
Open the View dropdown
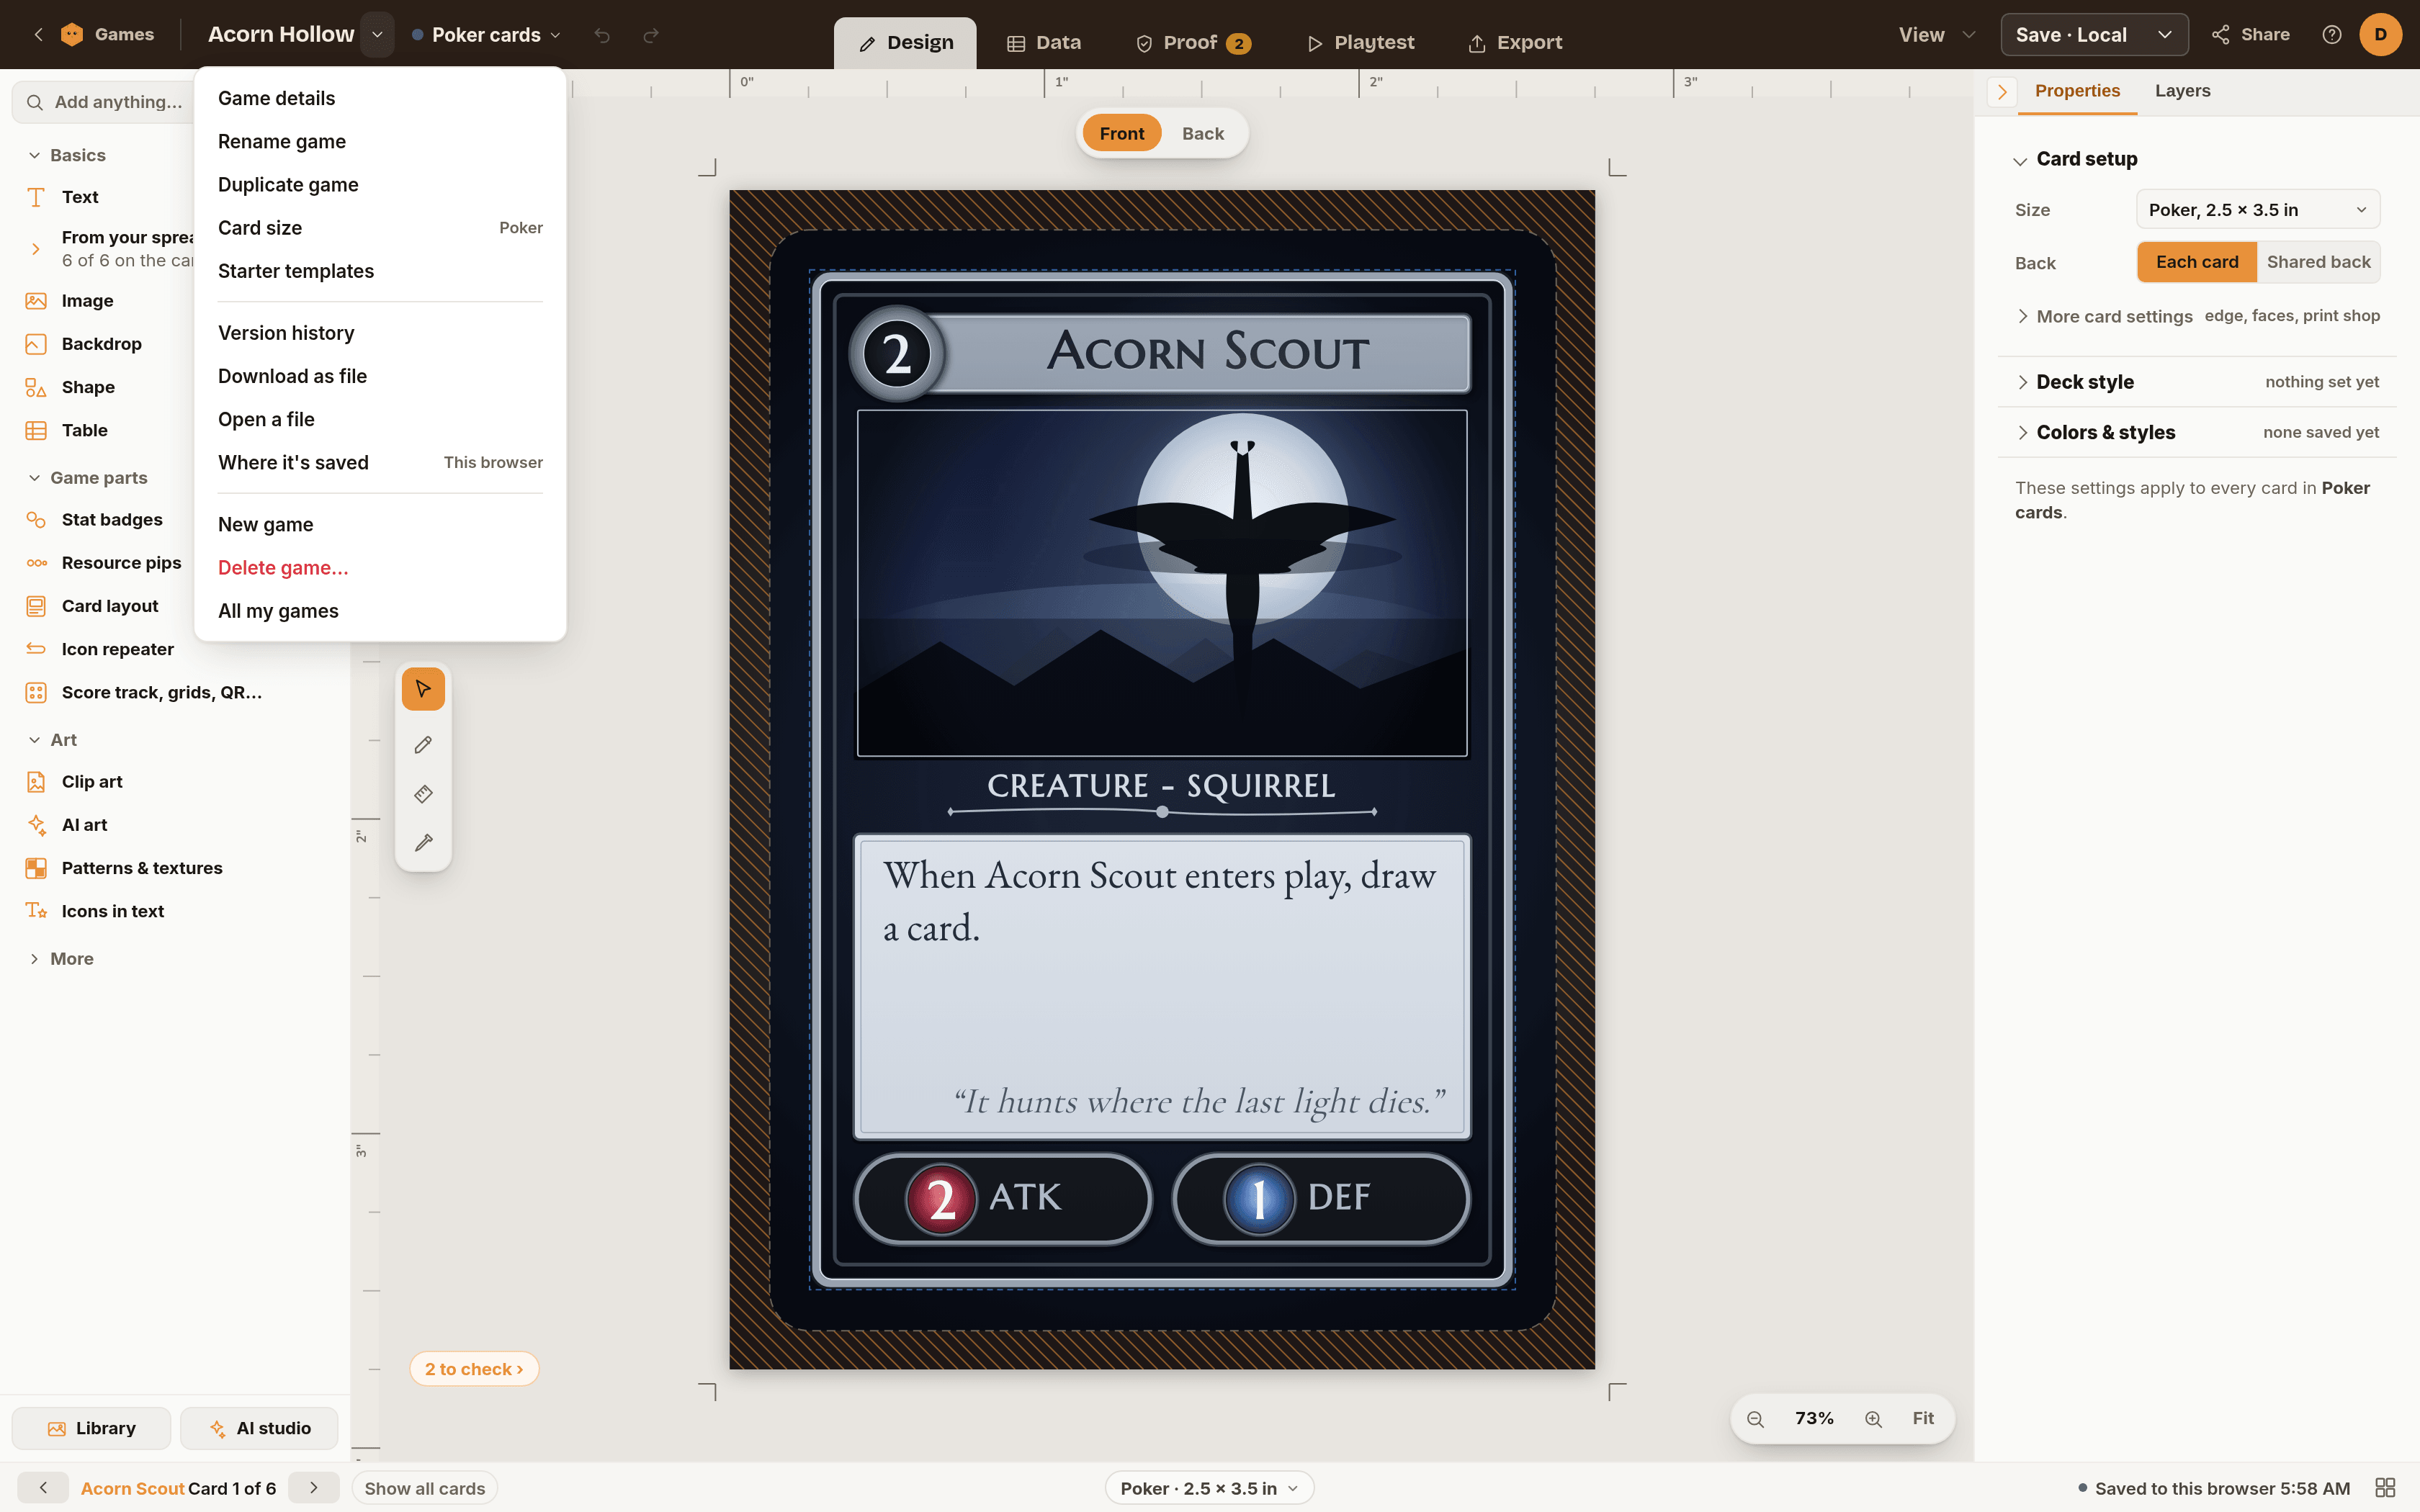1936,35
